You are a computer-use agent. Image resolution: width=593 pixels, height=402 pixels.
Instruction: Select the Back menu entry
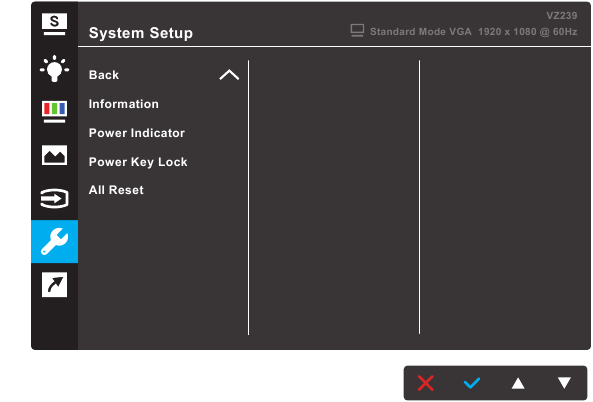click(104, 75)
